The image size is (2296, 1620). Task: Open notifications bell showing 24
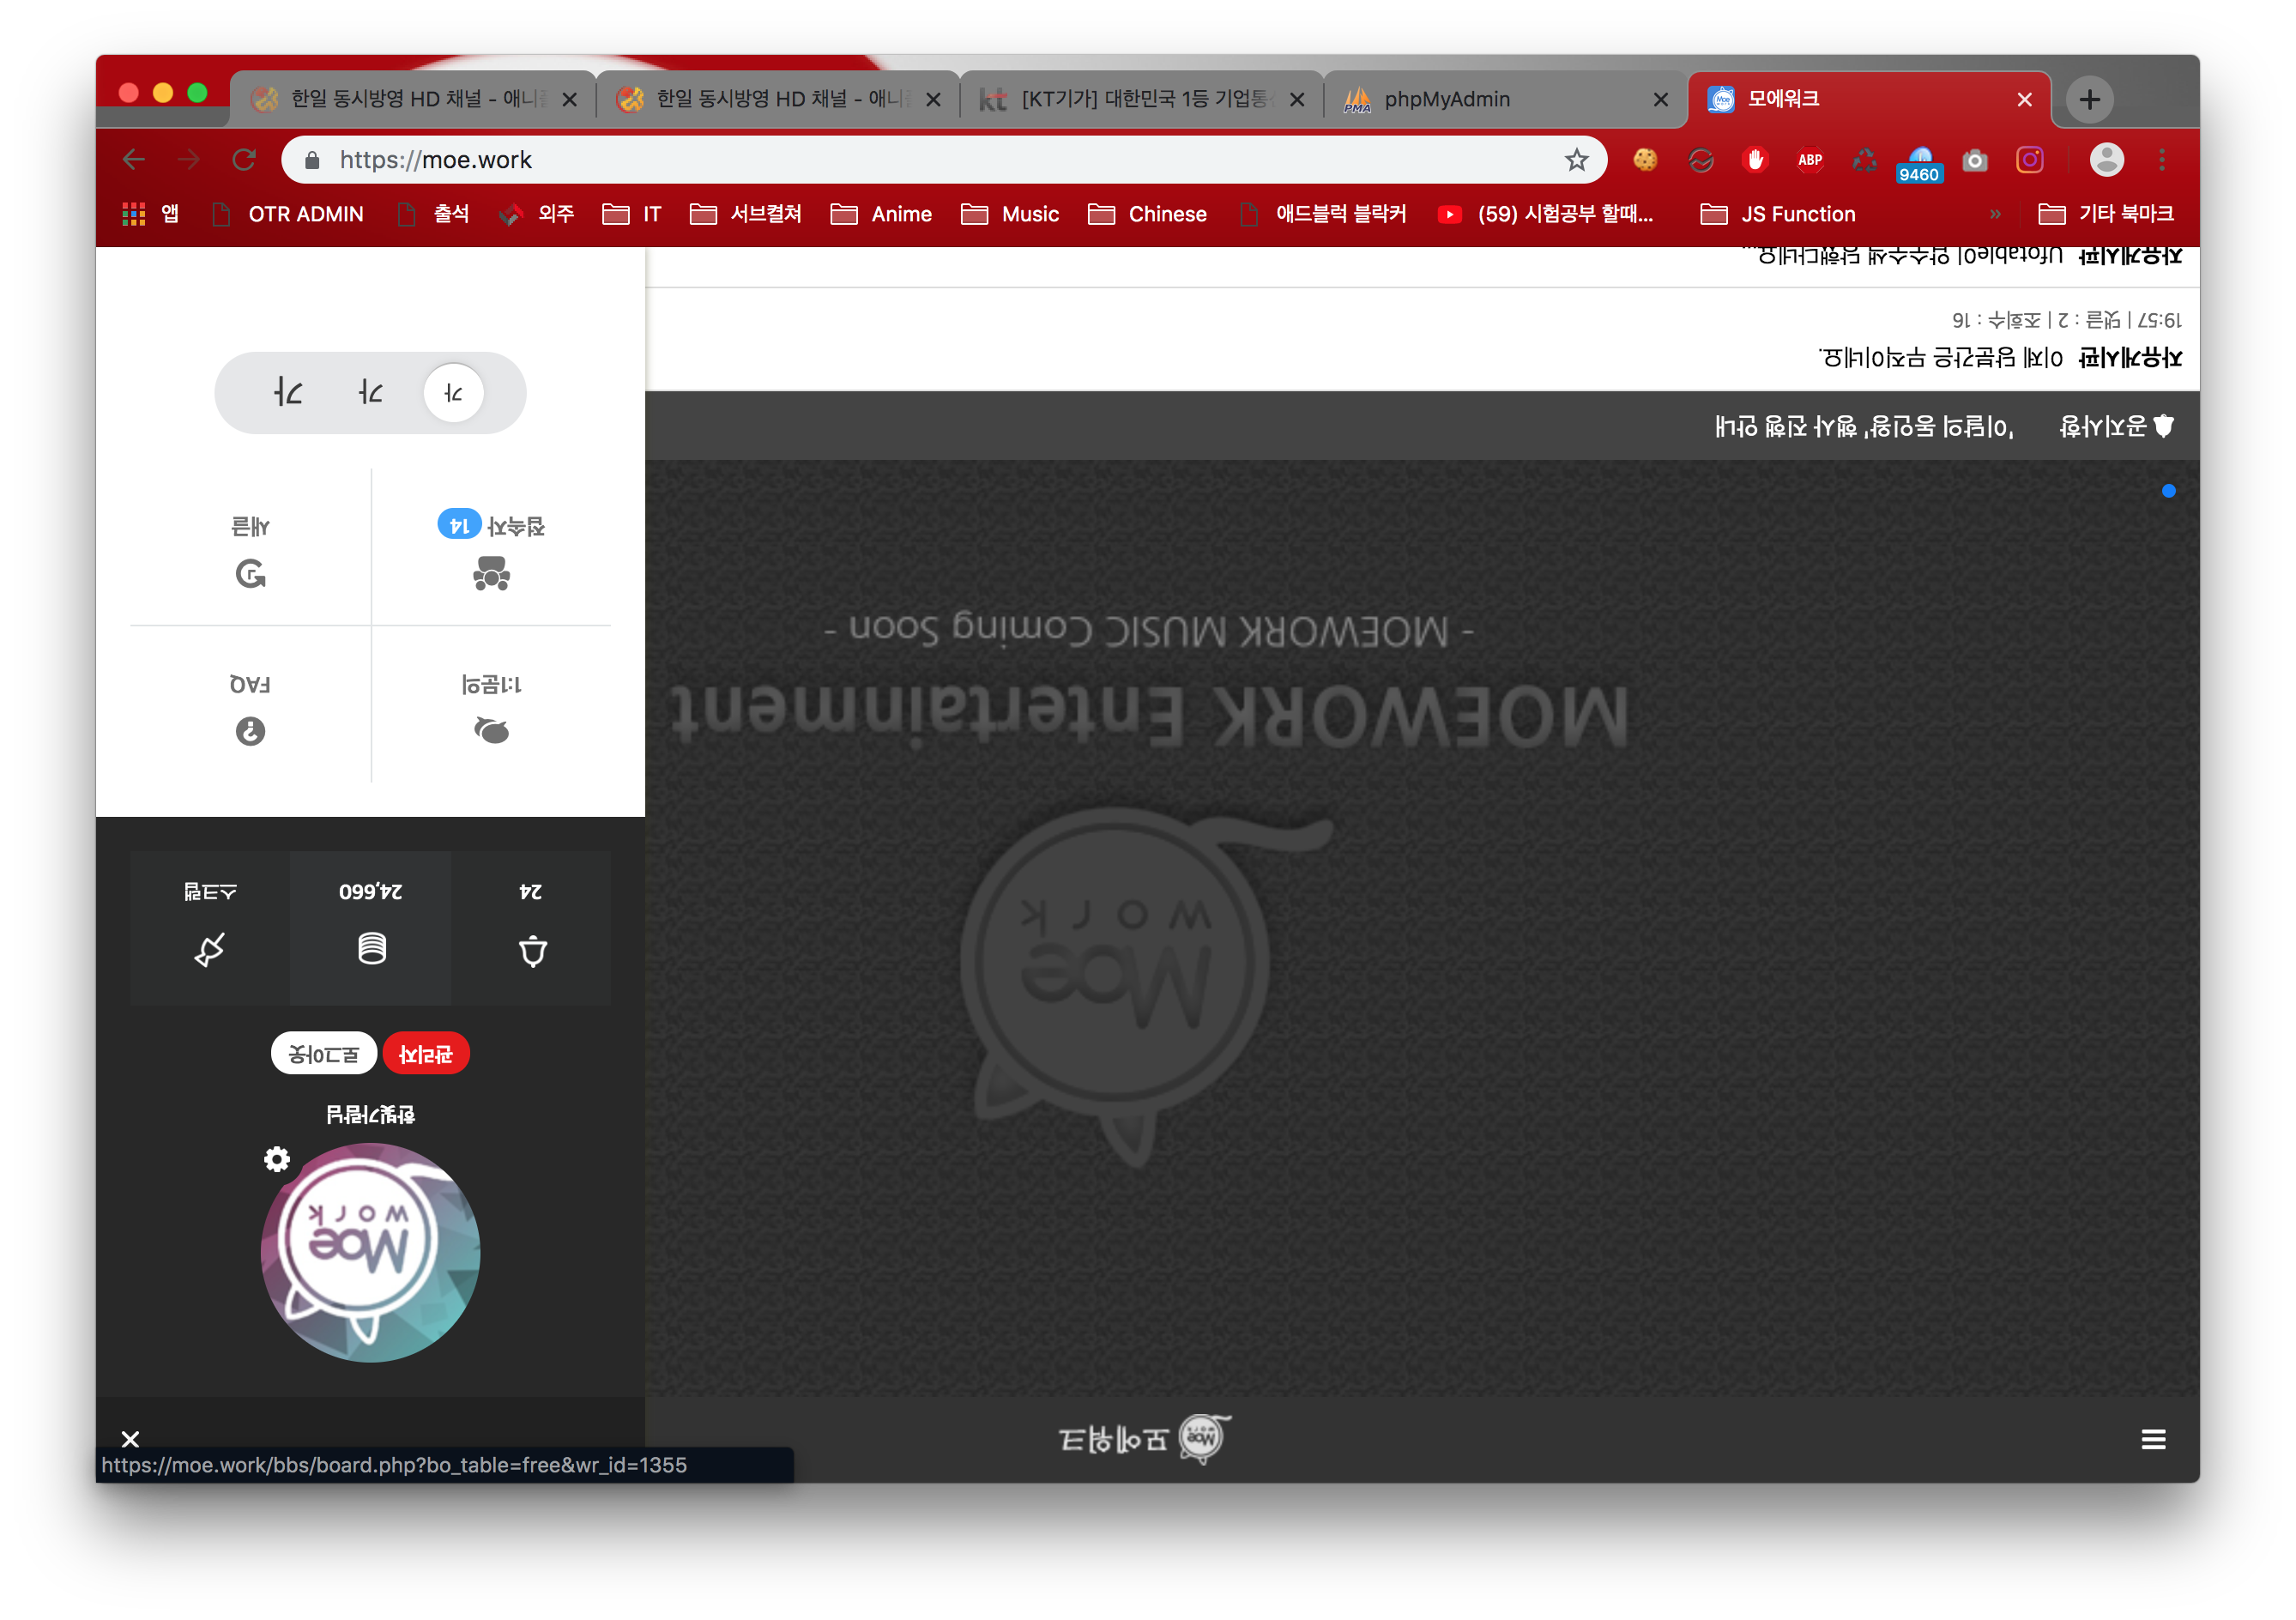532,950
